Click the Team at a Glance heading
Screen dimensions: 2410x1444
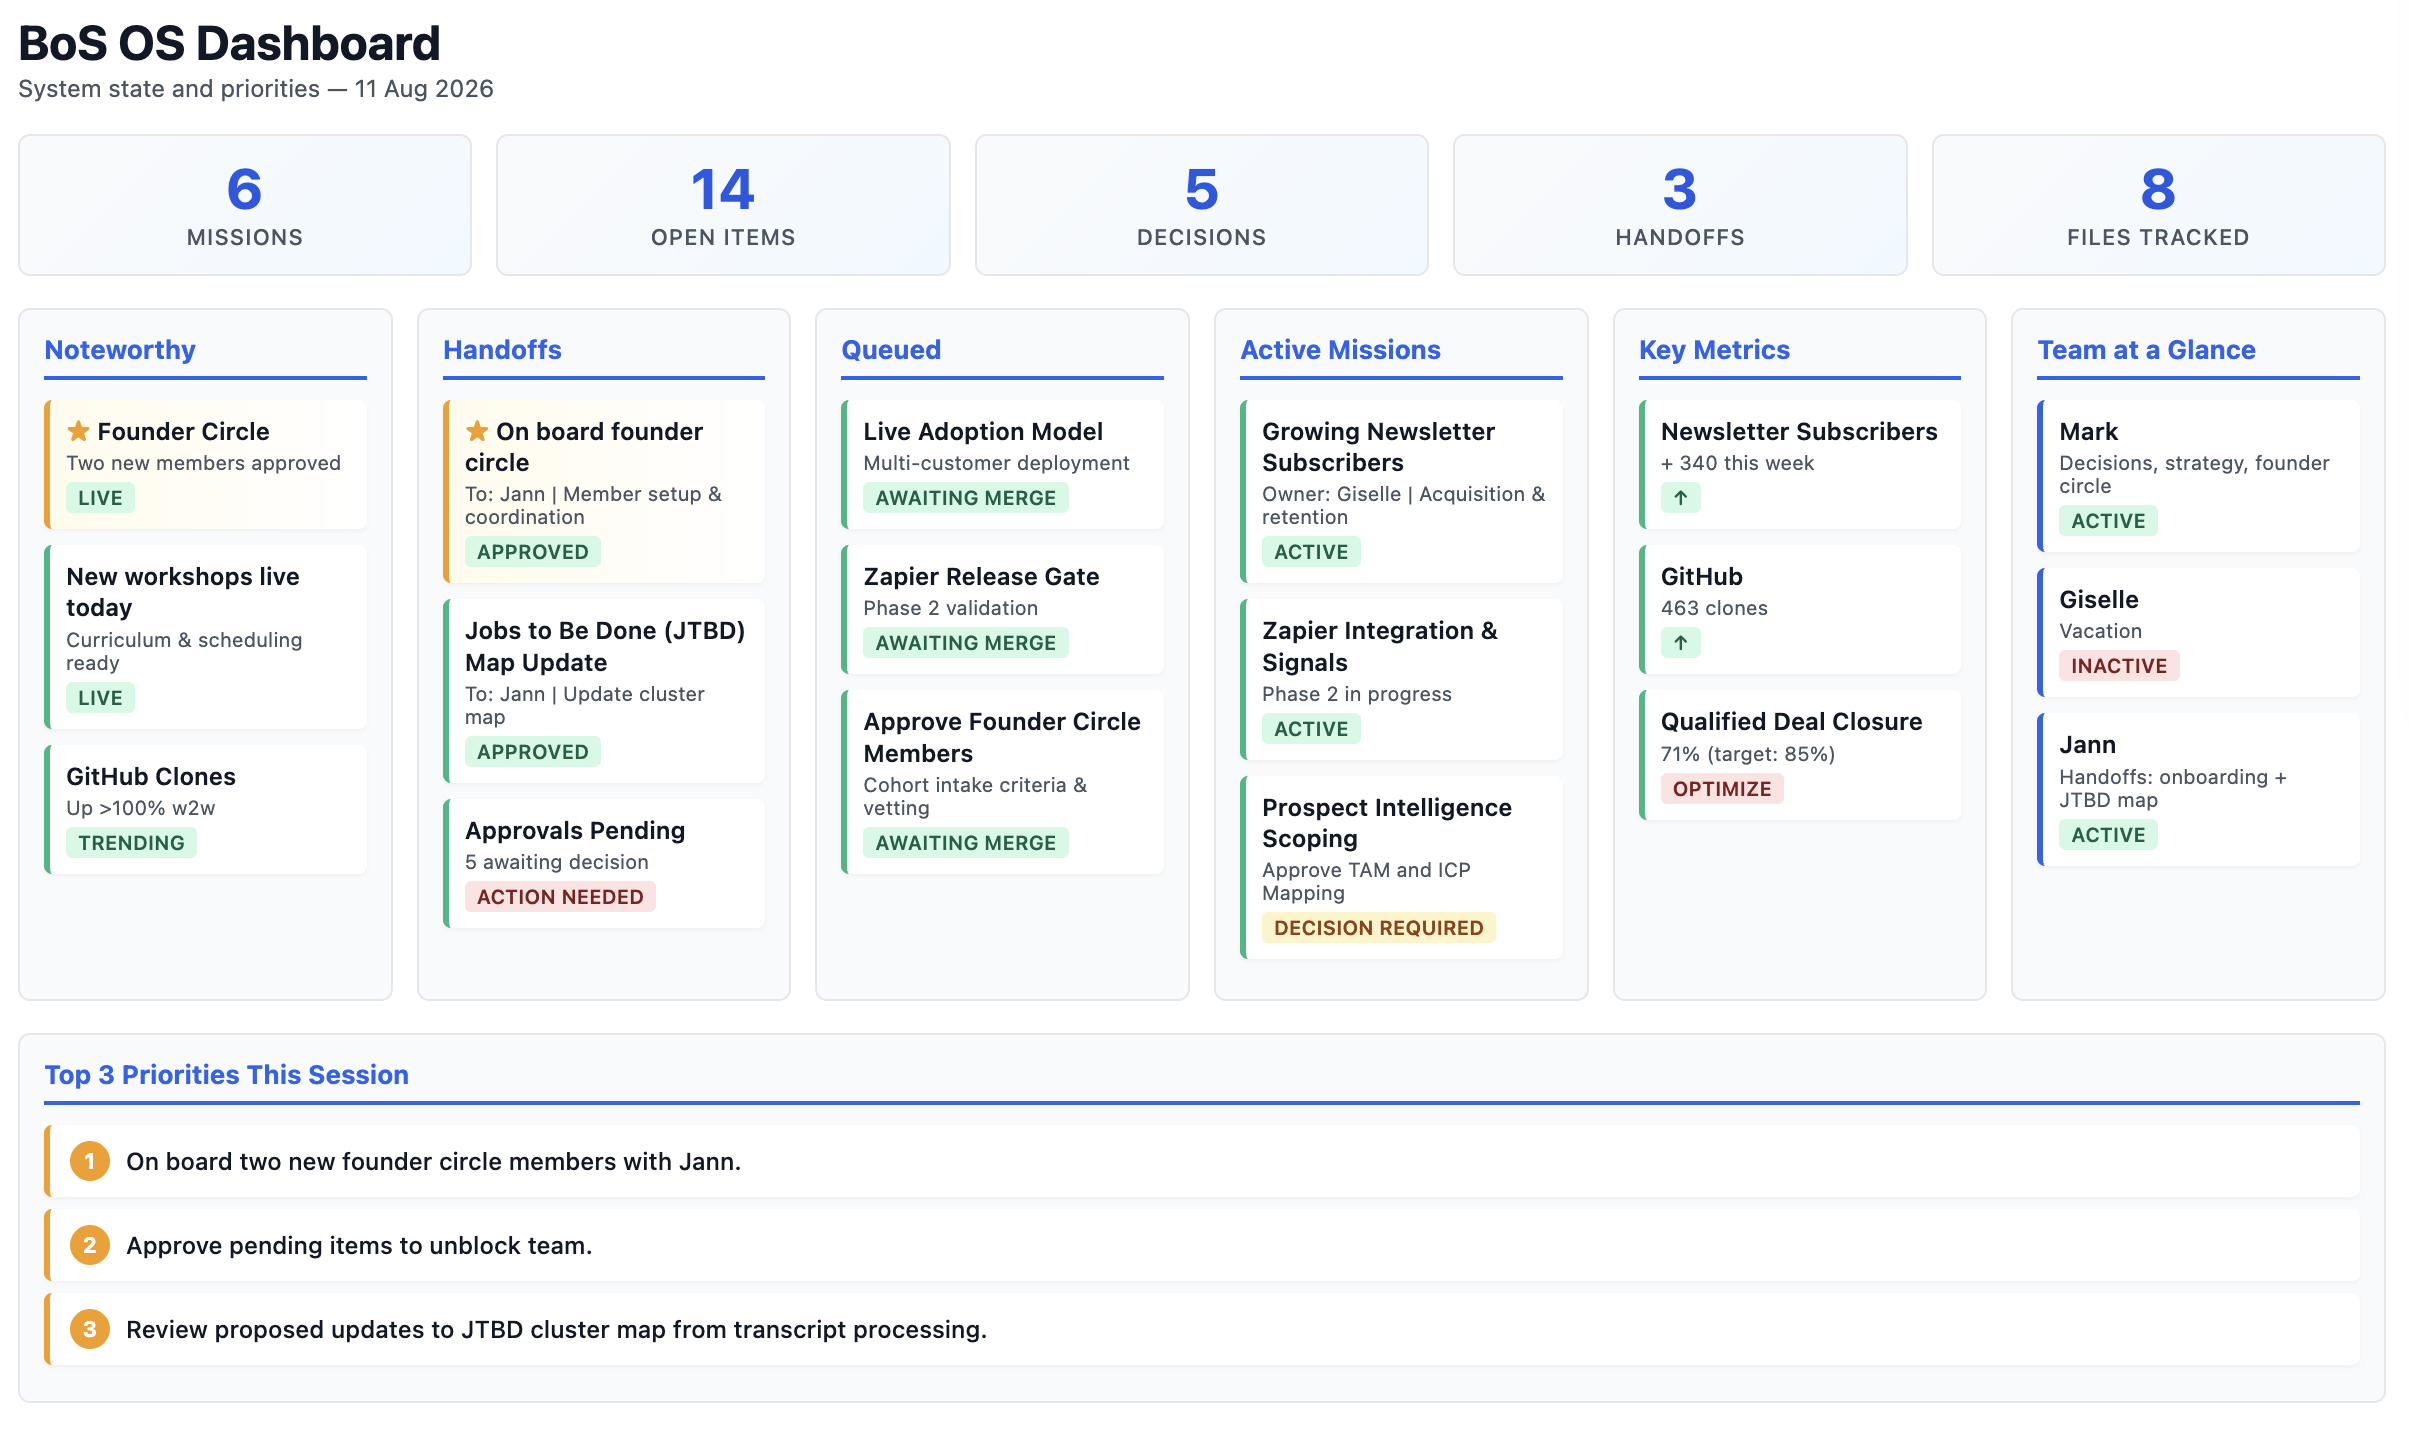tap(2146, 350)
